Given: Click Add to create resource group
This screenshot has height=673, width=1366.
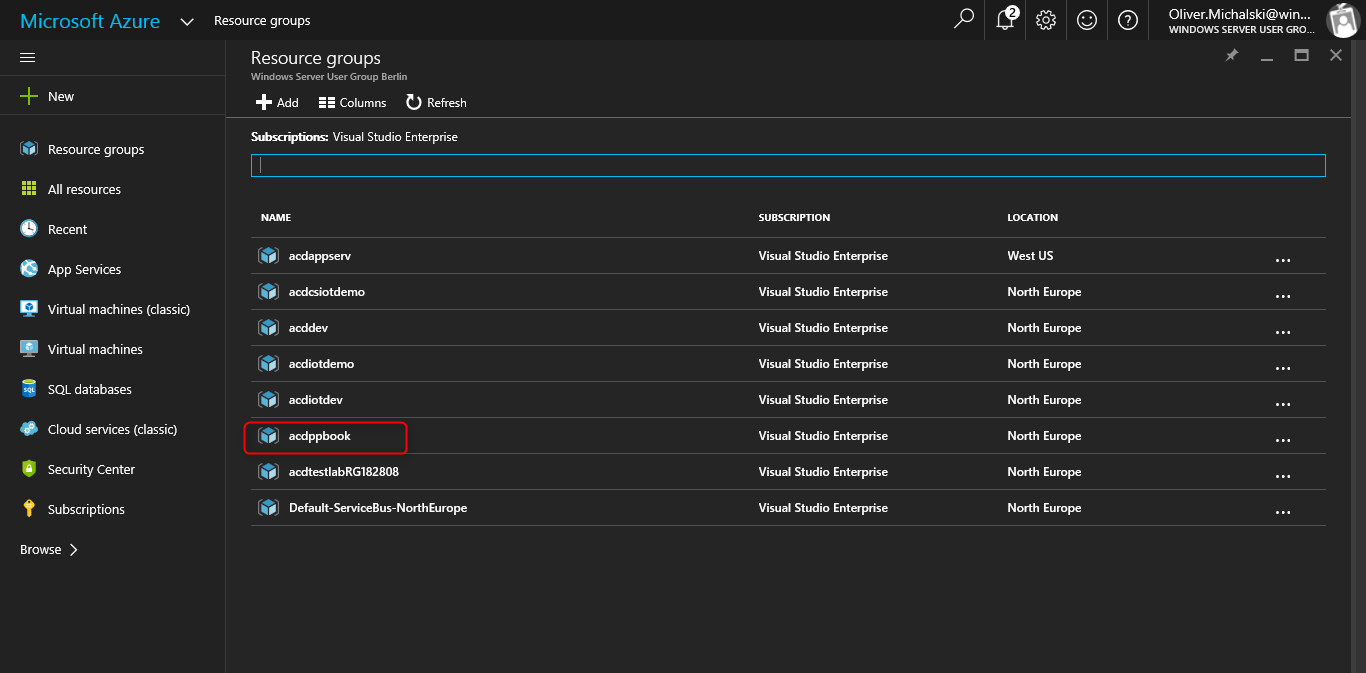Looking at the screenshot, I should tap(277, 102).
